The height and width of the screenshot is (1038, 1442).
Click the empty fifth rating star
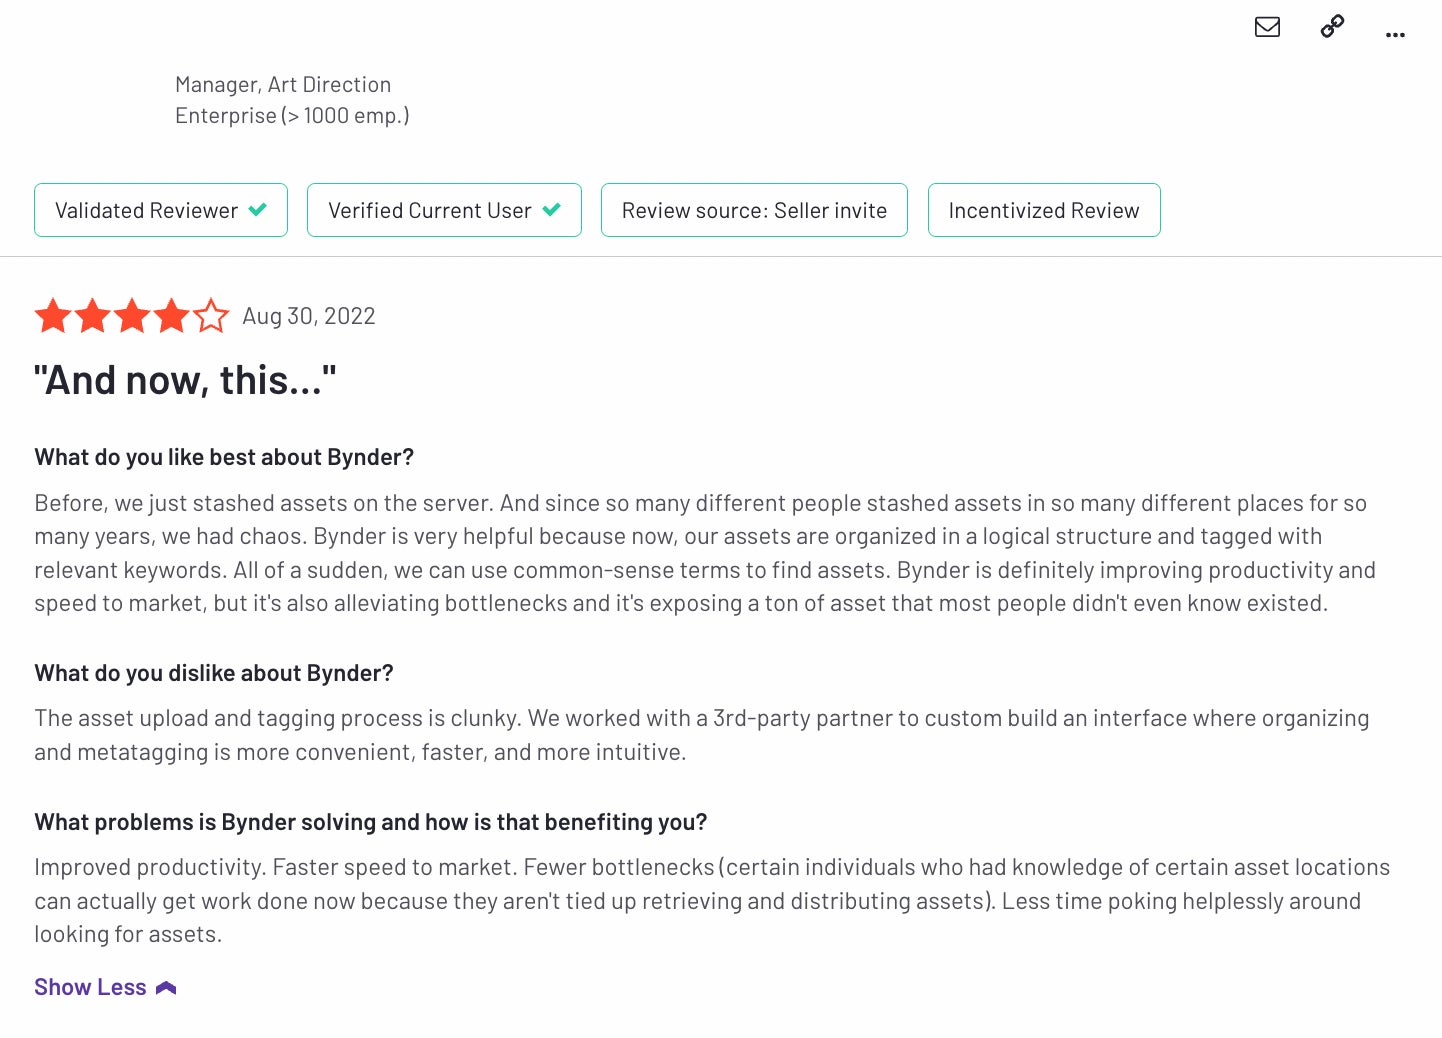pyautogui.click(x=211, y=316)
